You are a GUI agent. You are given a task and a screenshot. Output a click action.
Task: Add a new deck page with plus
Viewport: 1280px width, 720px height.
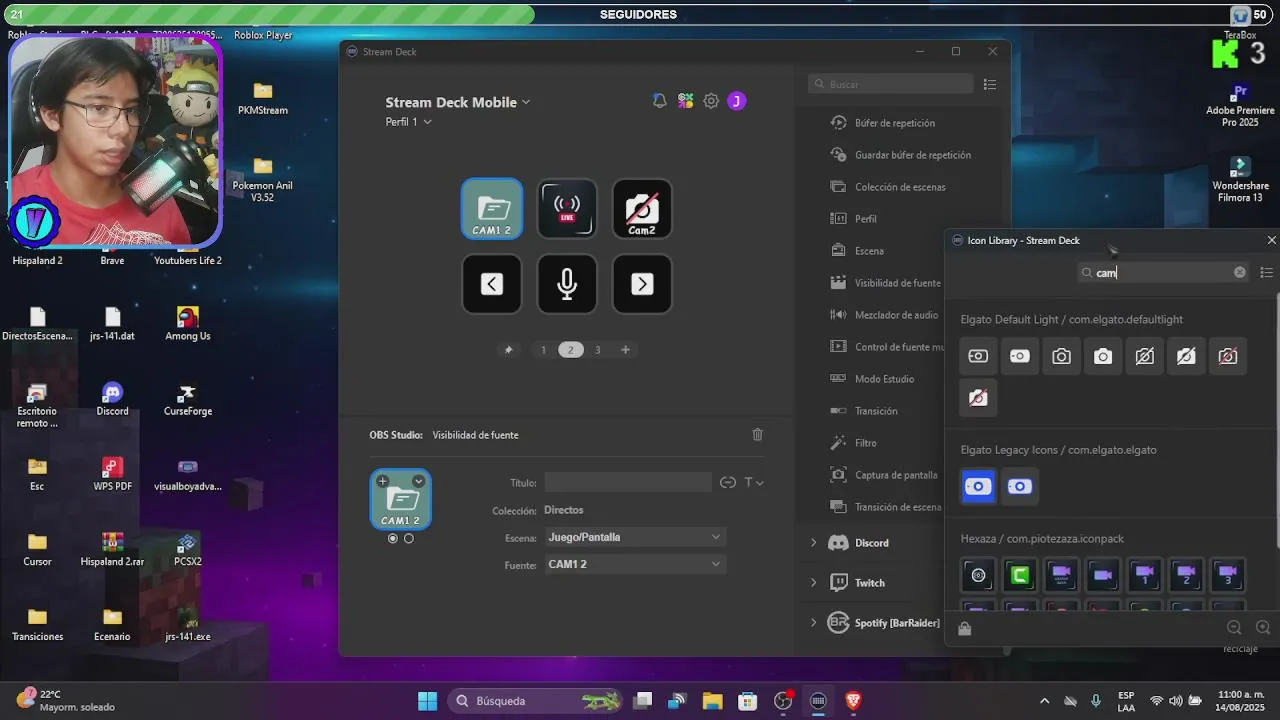pyautogui.click(x=625, y=350)
